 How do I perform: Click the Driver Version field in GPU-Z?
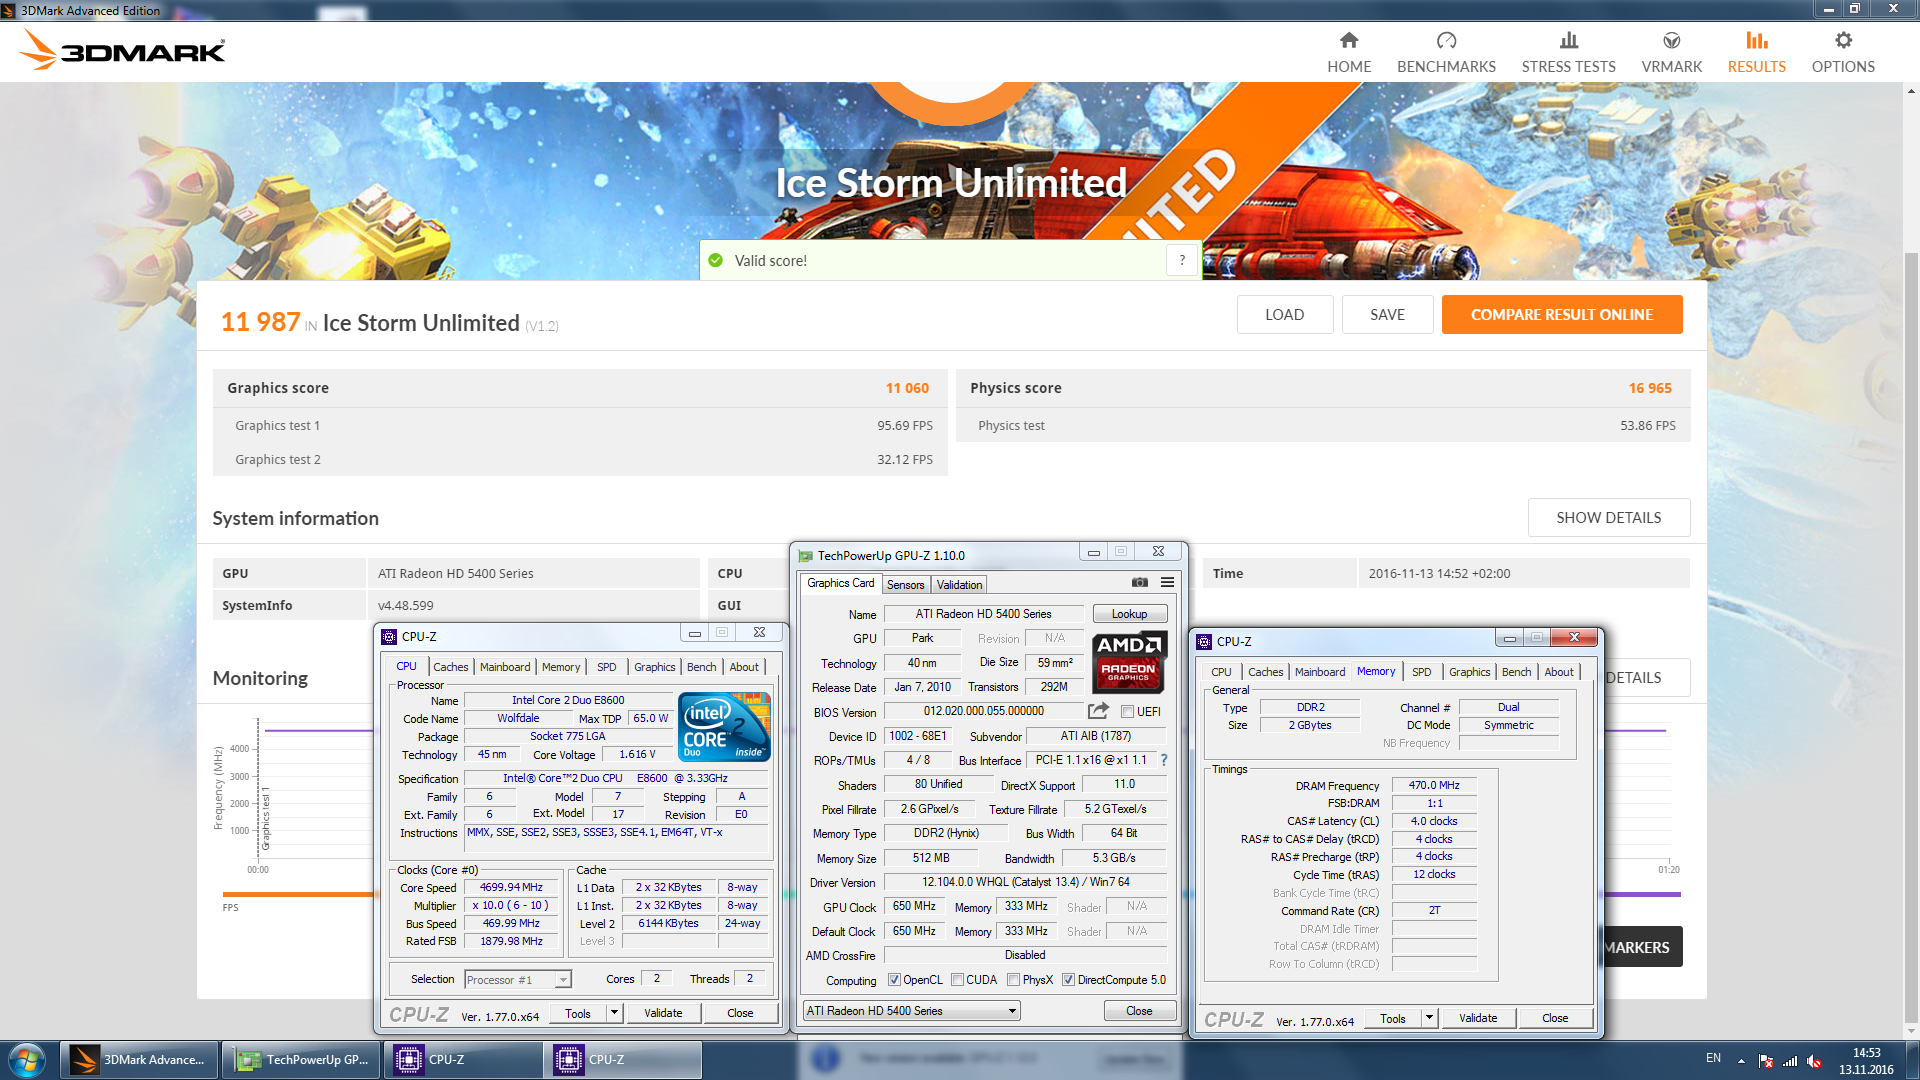pyautogui.click(x=1025, y=882)
